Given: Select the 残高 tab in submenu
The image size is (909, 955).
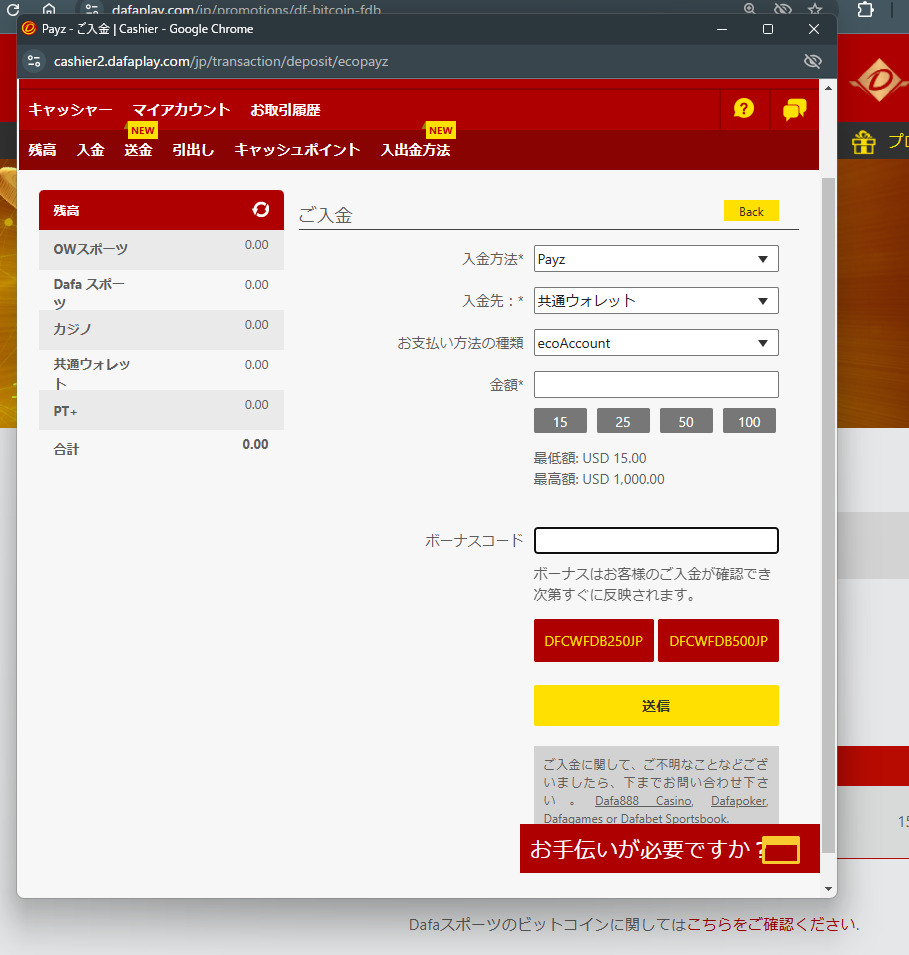Looking at the screenshot, I should [42, 150].
